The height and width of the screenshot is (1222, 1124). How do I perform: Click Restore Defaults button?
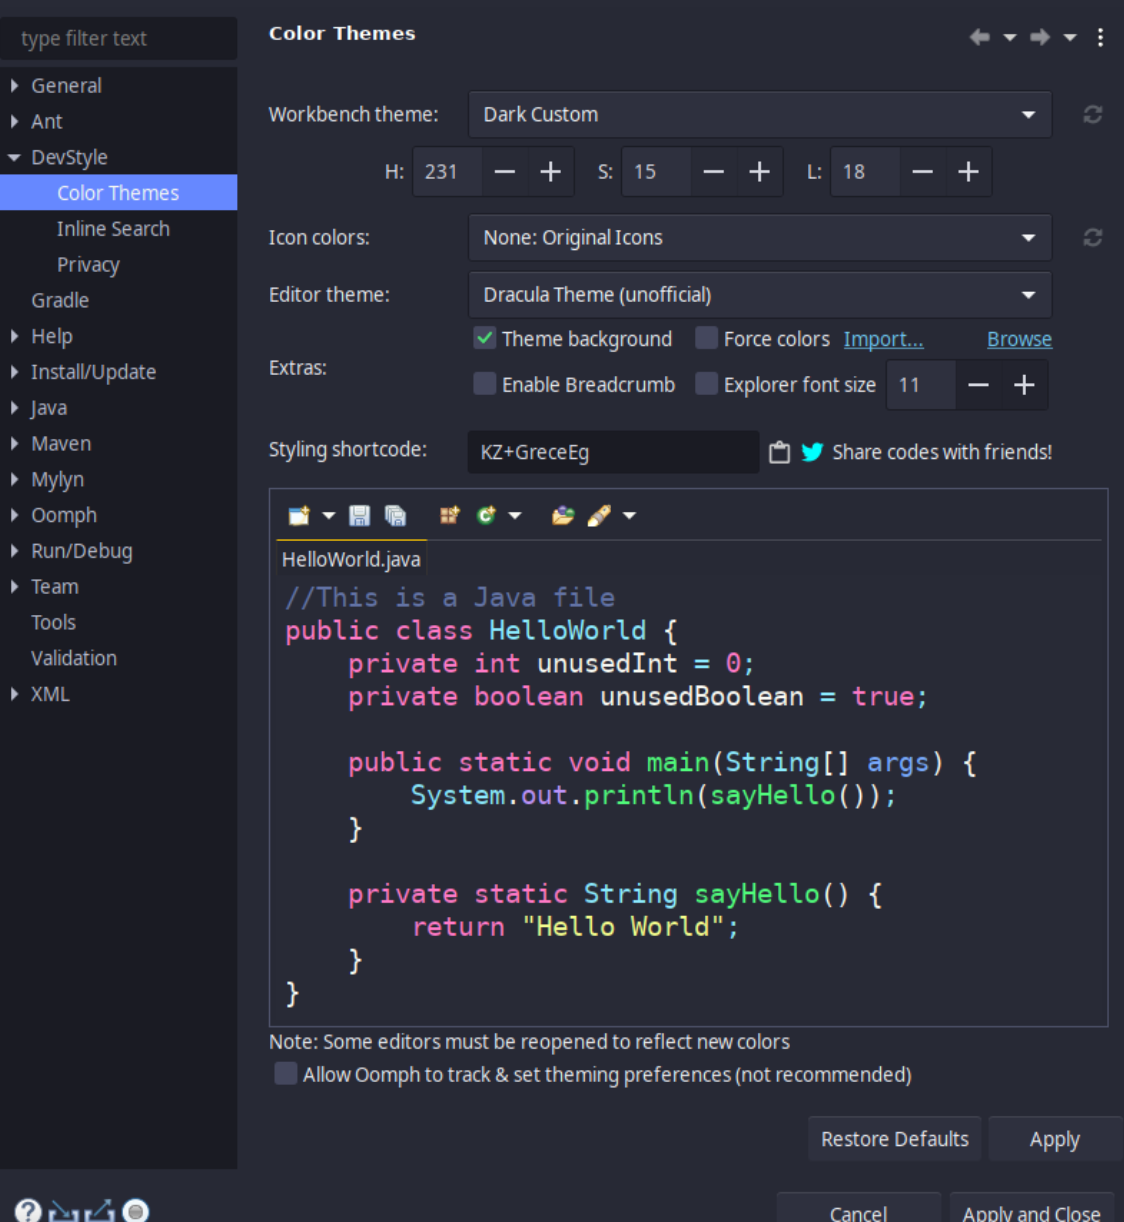point(895,1139)
